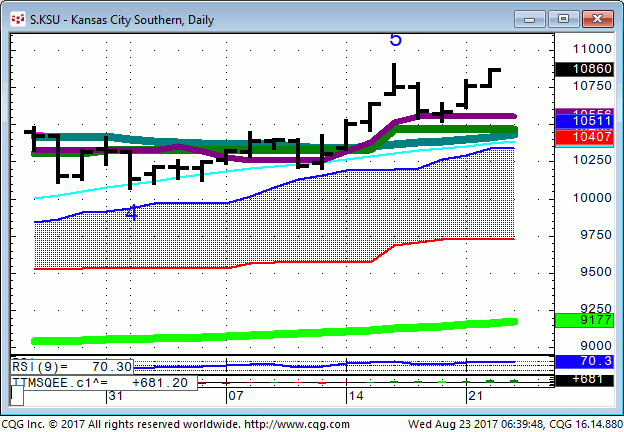Image resolution: width=624 pixels, height=432 pixels.
Task: Click the RSI(9)= 70.30 study label
Action: click(72, 366)
